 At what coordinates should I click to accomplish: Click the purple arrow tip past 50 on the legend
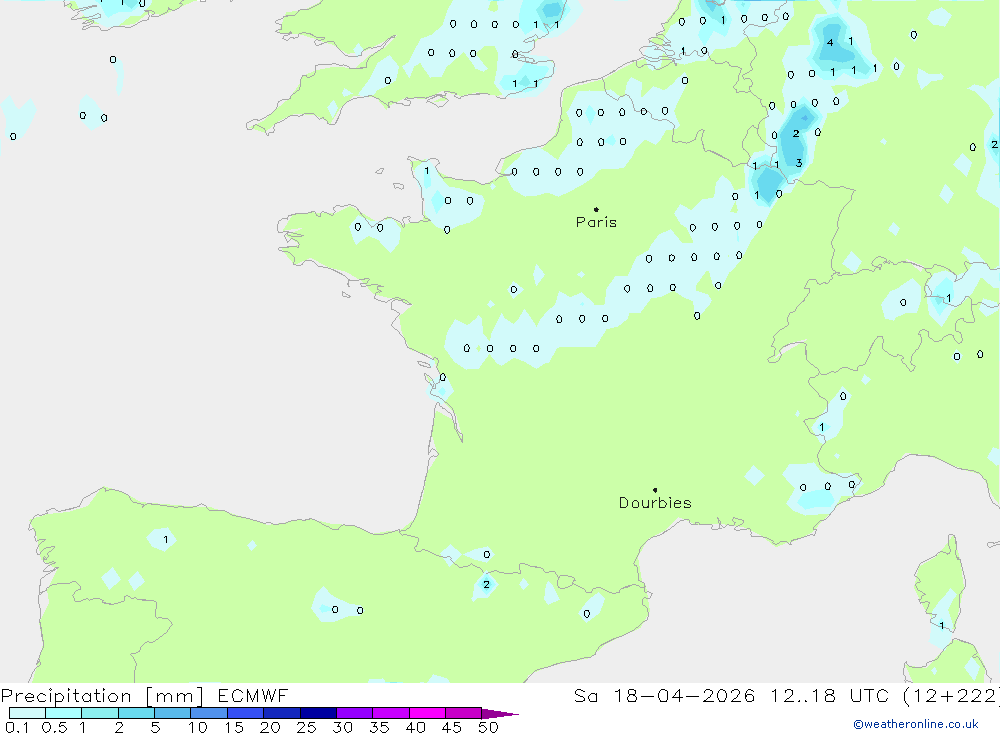tap(500, 714)
